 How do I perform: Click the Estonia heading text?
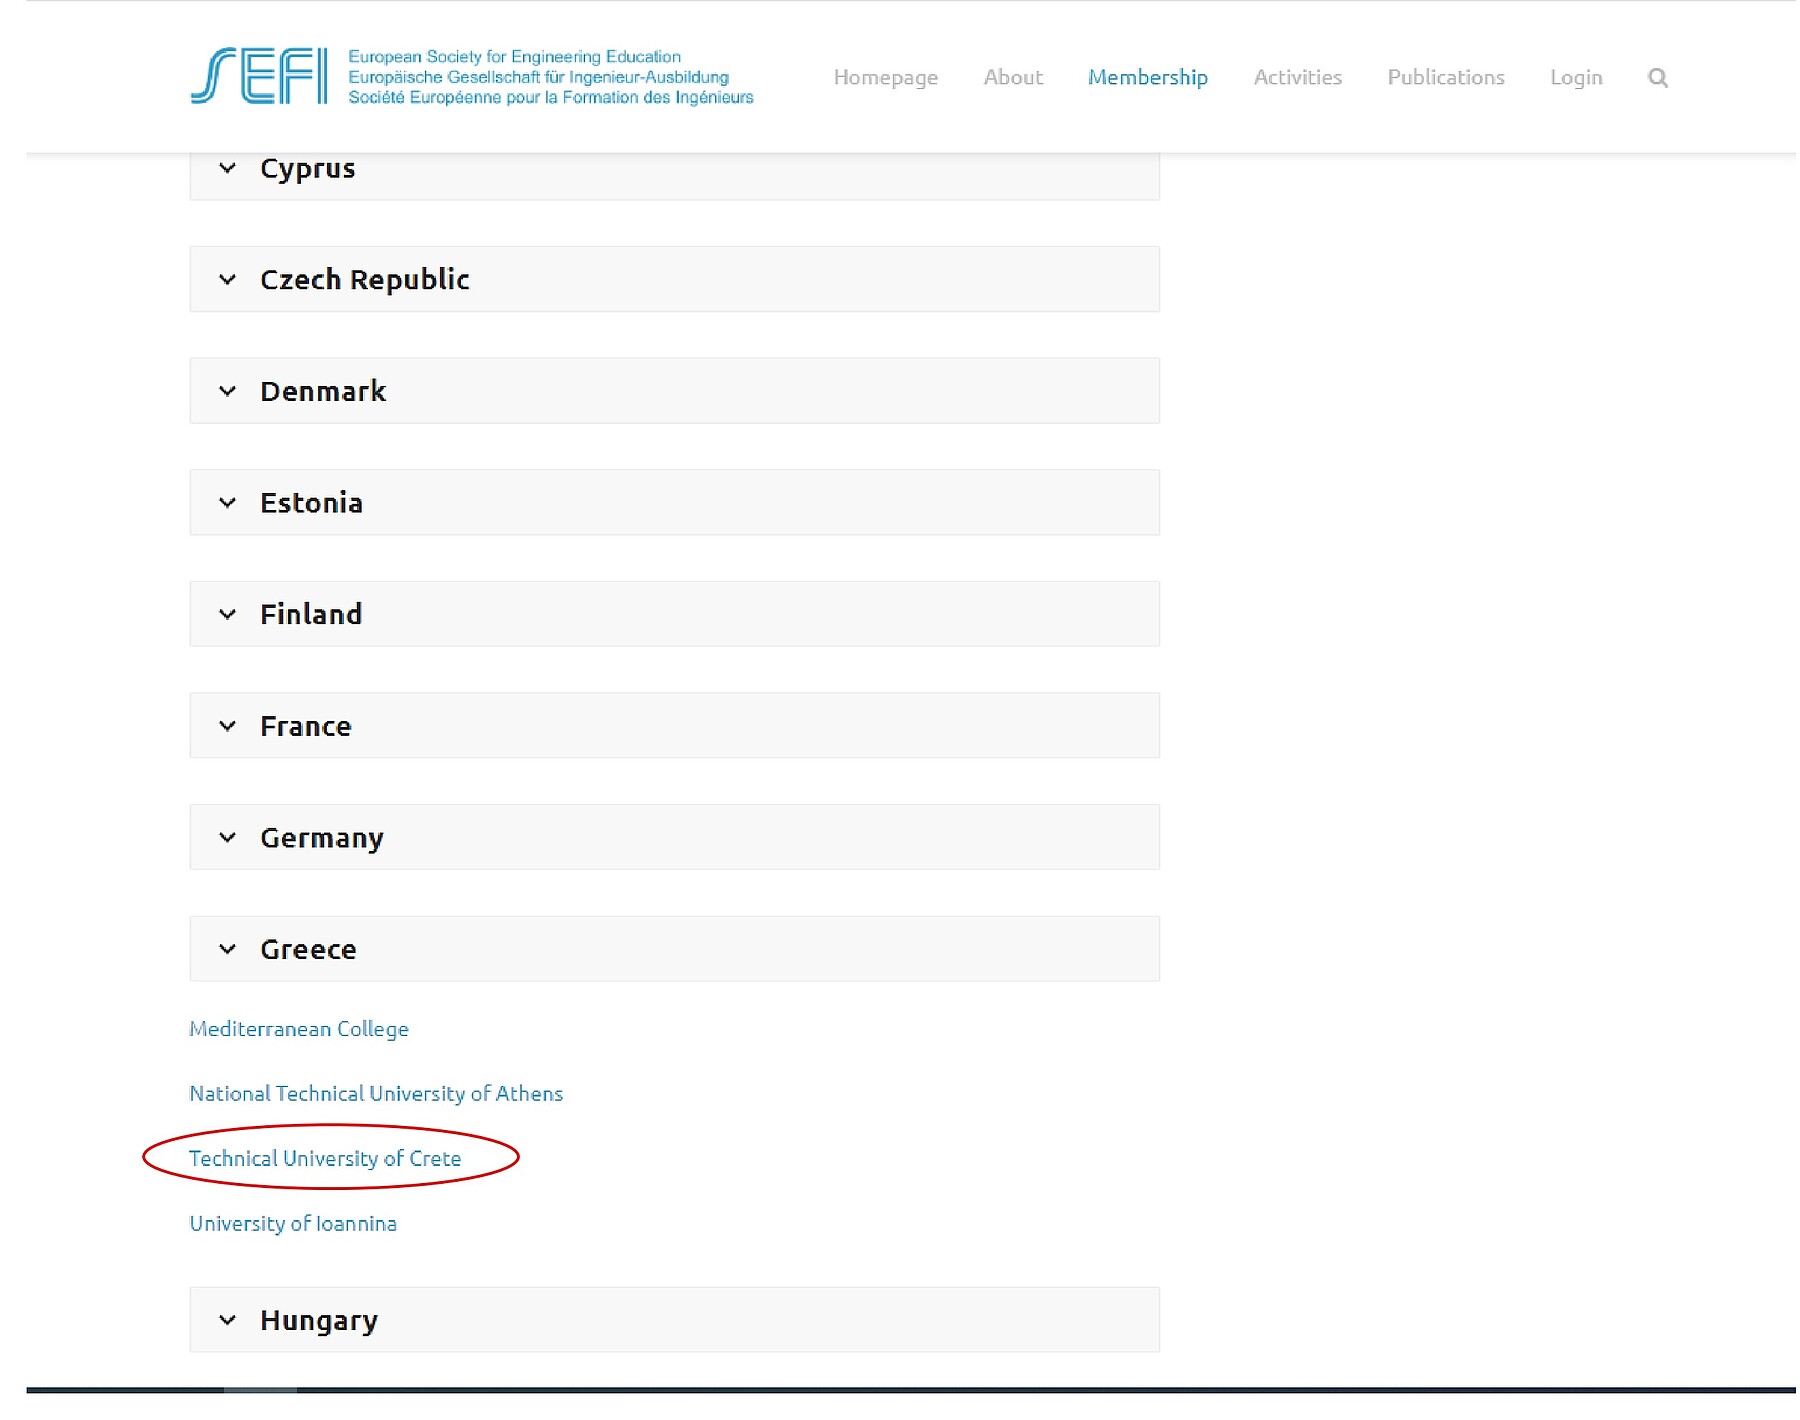(311, 503)
